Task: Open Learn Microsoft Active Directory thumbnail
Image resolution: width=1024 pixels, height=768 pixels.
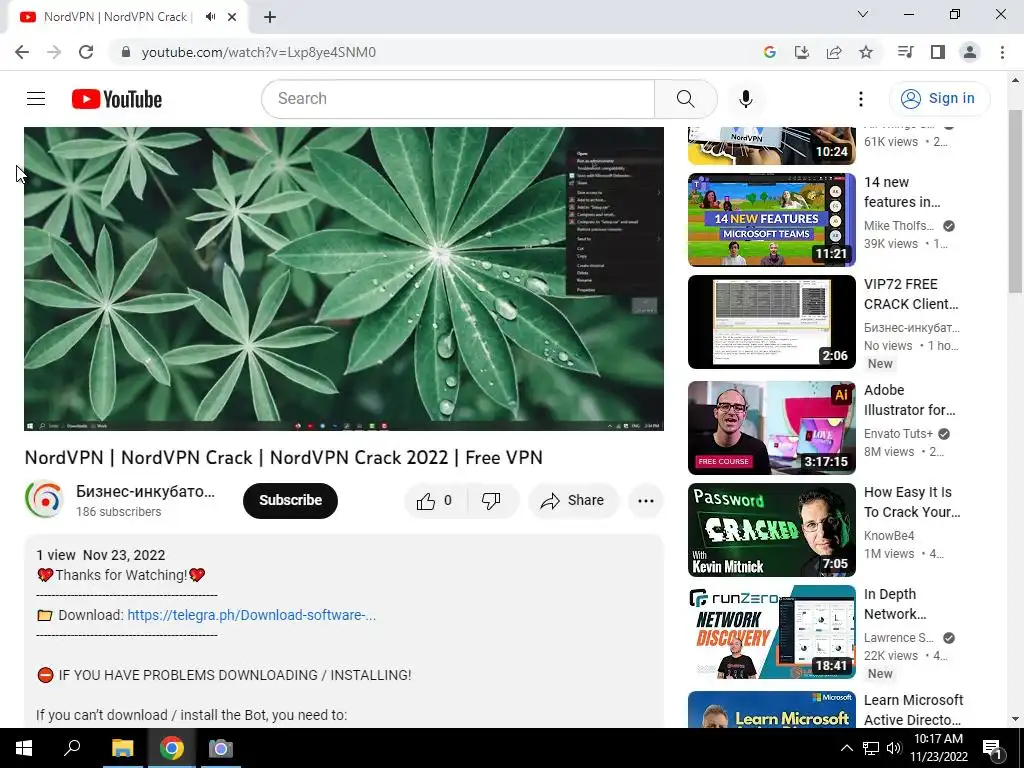Action: point(772,709)
